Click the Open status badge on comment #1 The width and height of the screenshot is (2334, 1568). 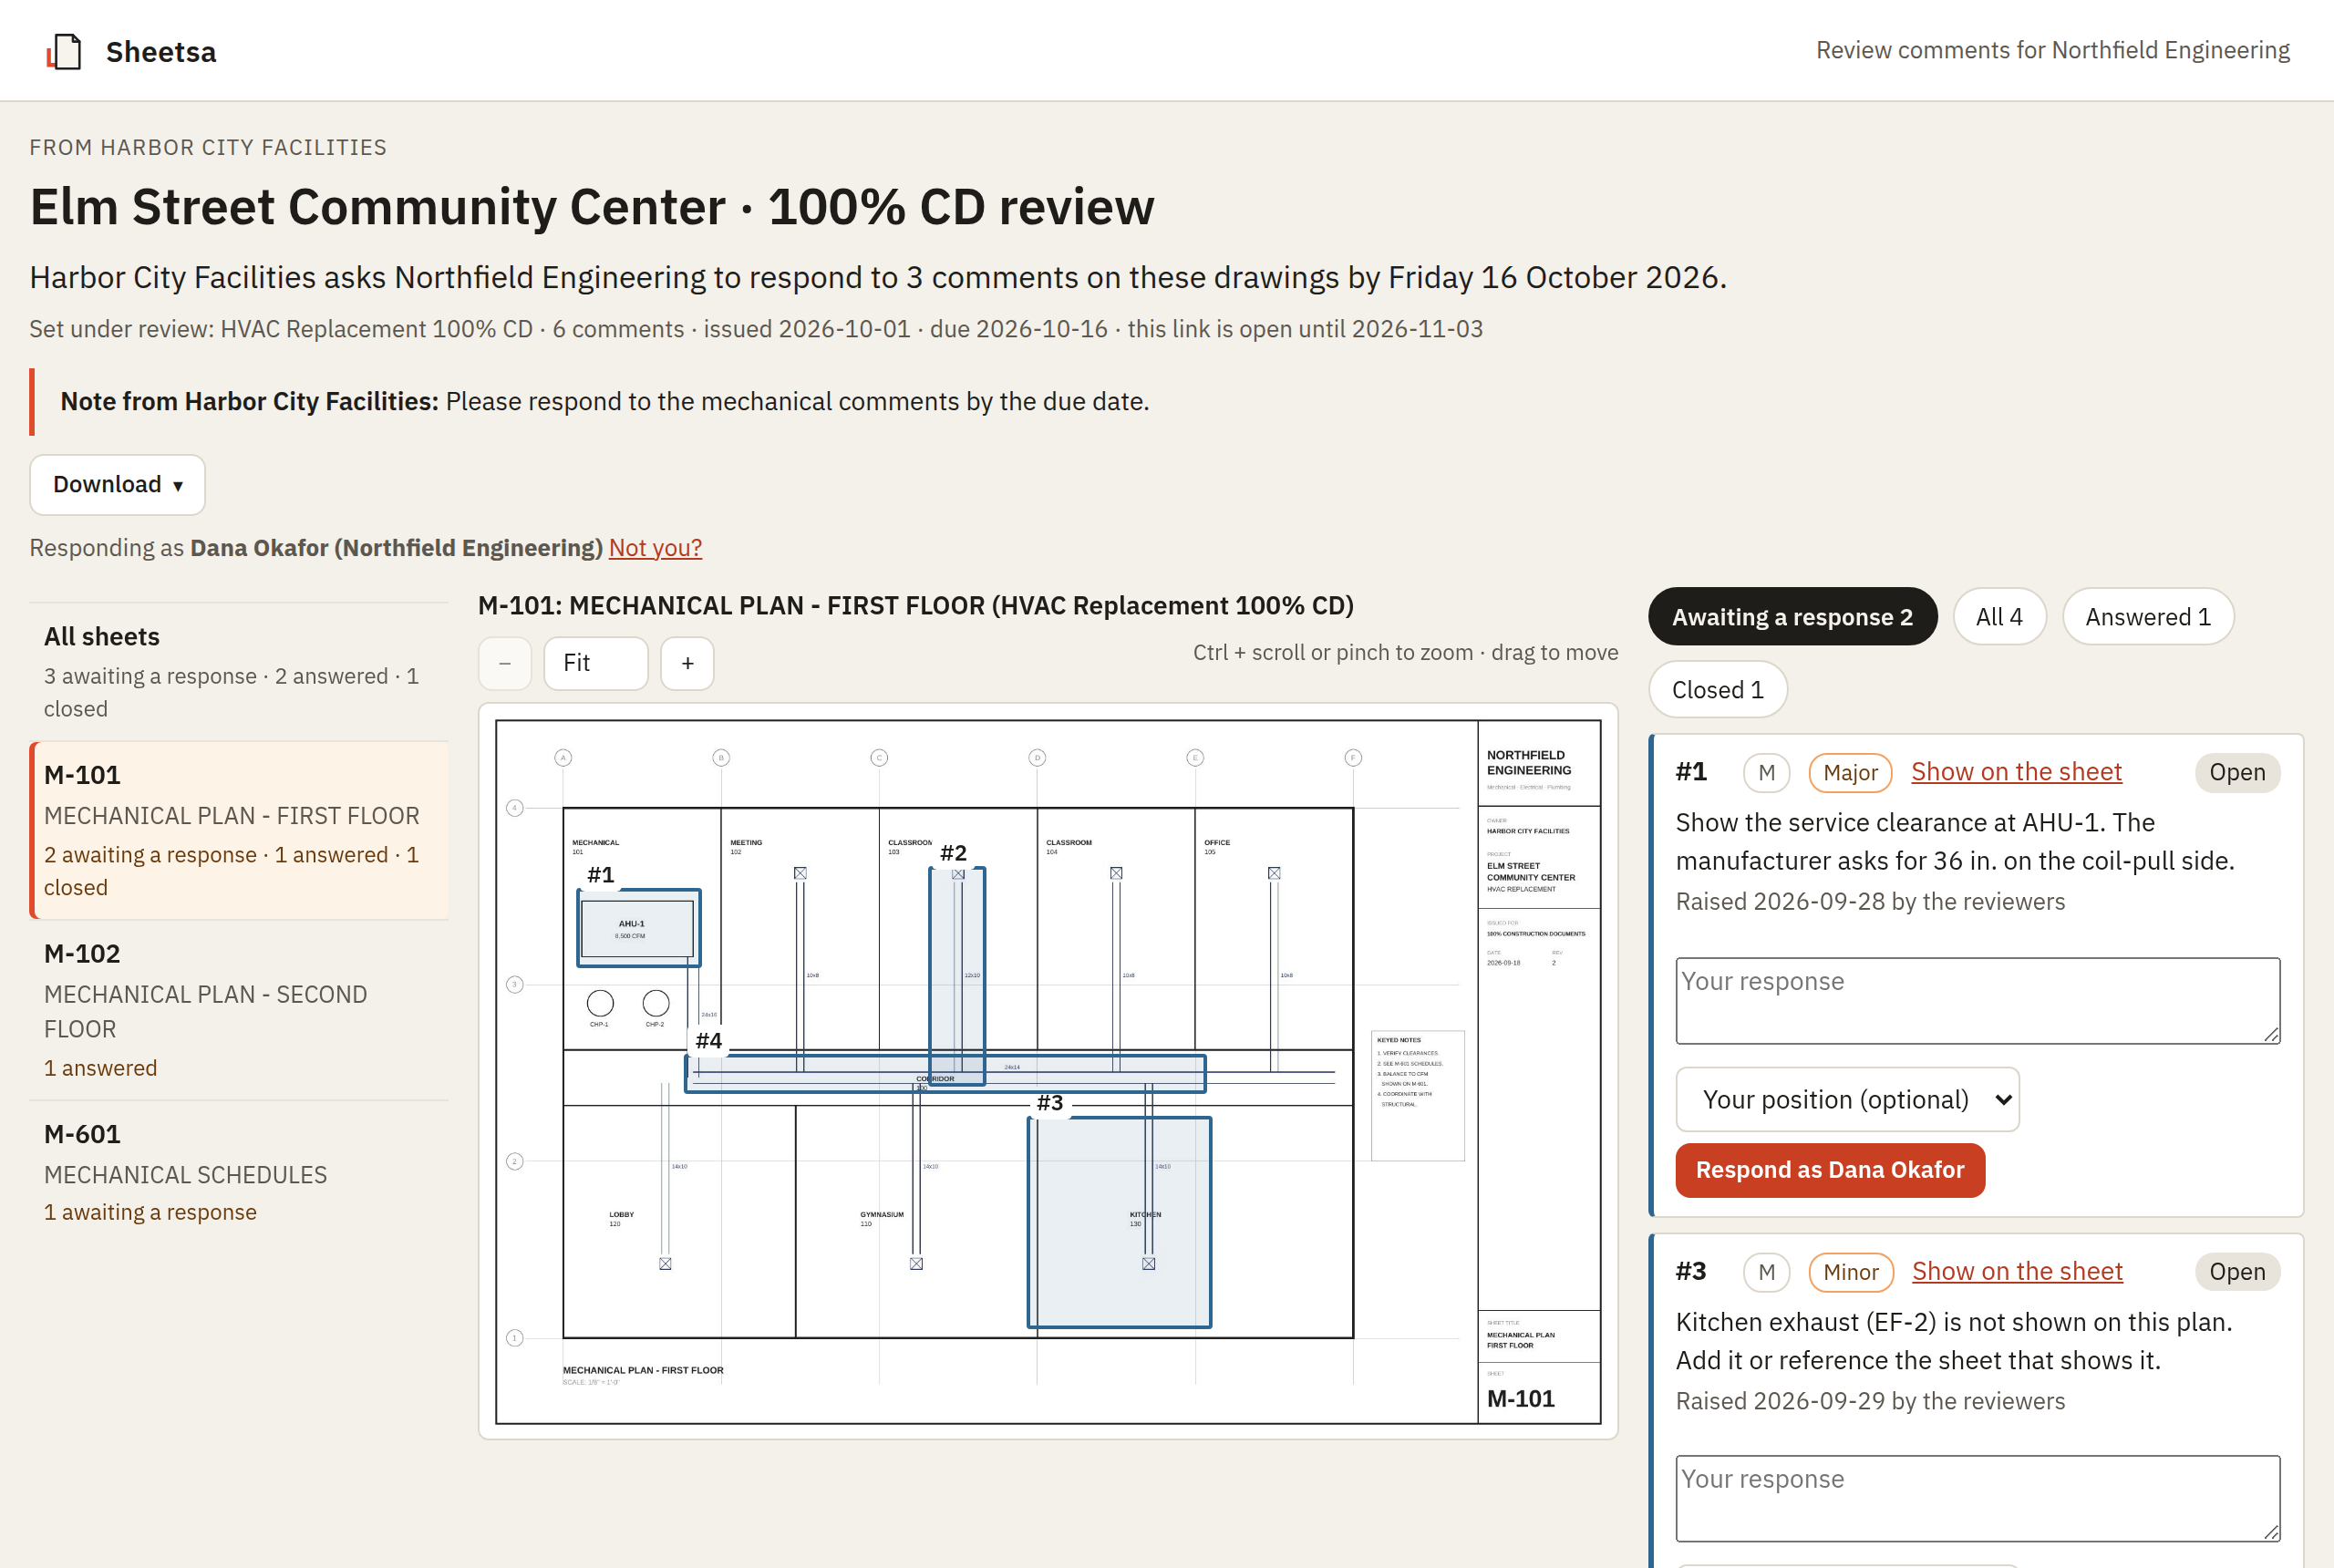pyautogui.click(x=2237, y=773)
